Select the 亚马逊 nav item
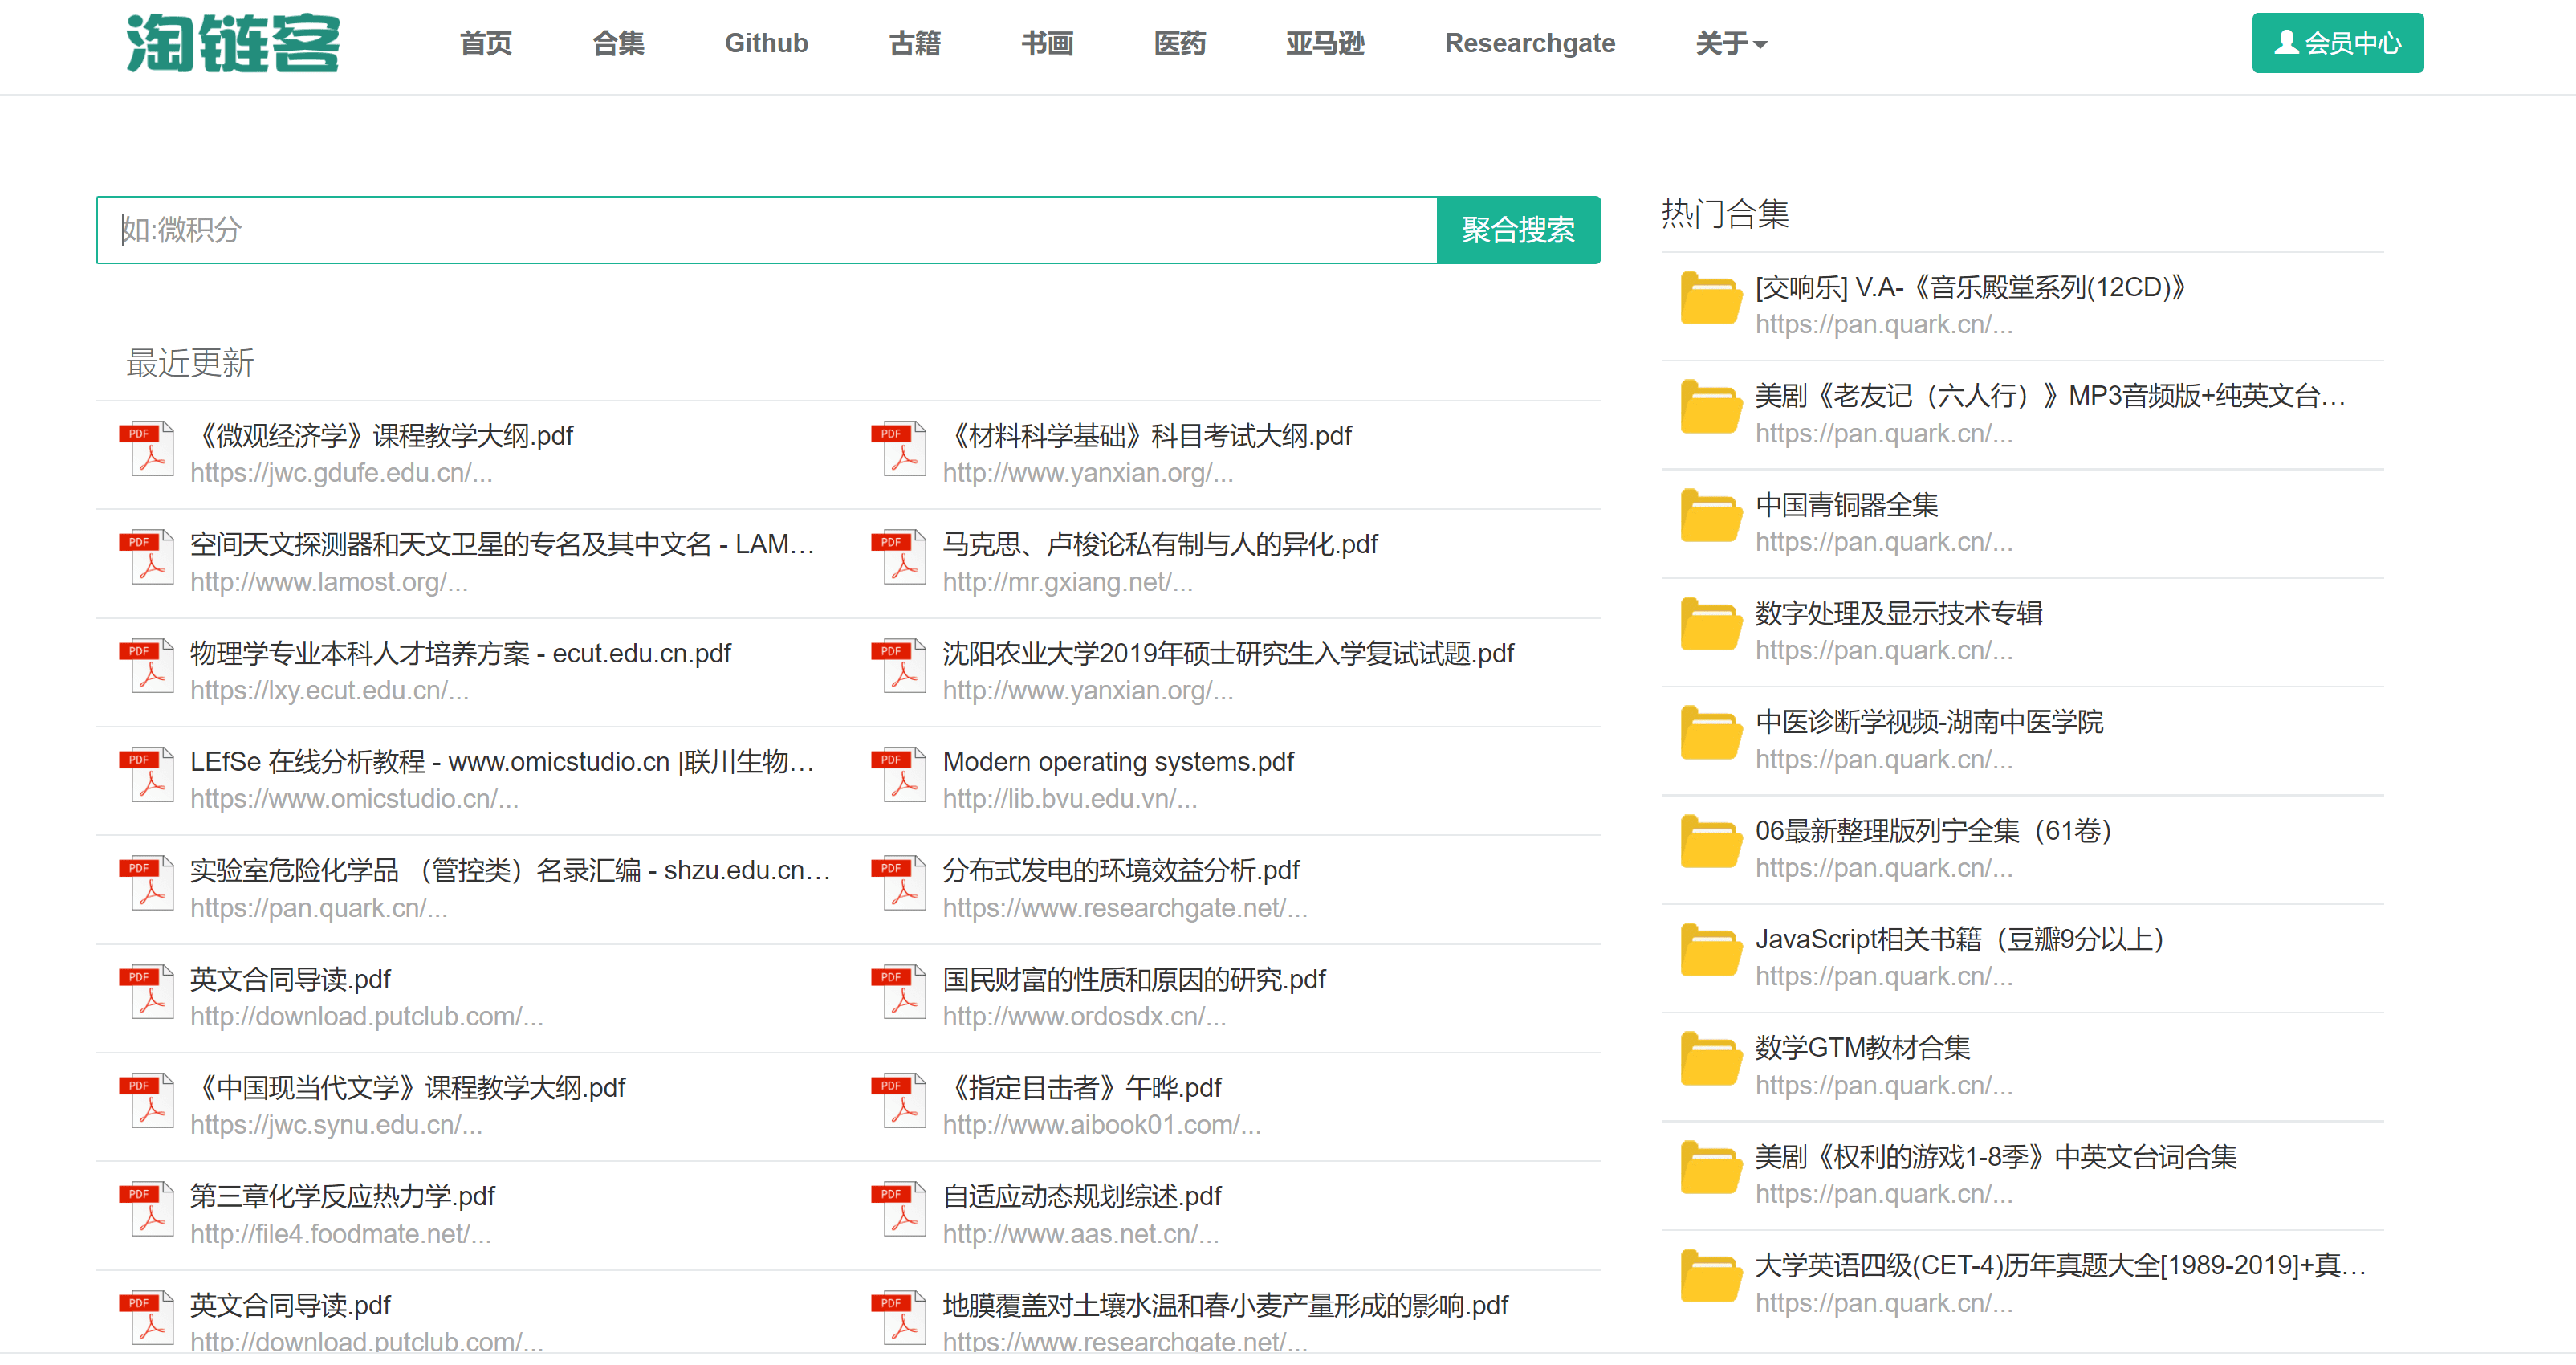Screen dimensions: 2576x1365 pyautogui.click(x=1324, y=43)
